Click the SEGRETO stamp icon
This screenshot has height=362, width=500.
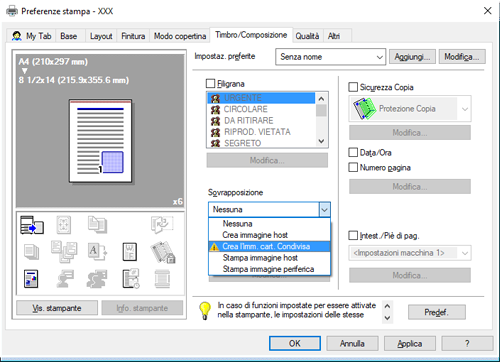pyautogui.click(x=215, y=143)
